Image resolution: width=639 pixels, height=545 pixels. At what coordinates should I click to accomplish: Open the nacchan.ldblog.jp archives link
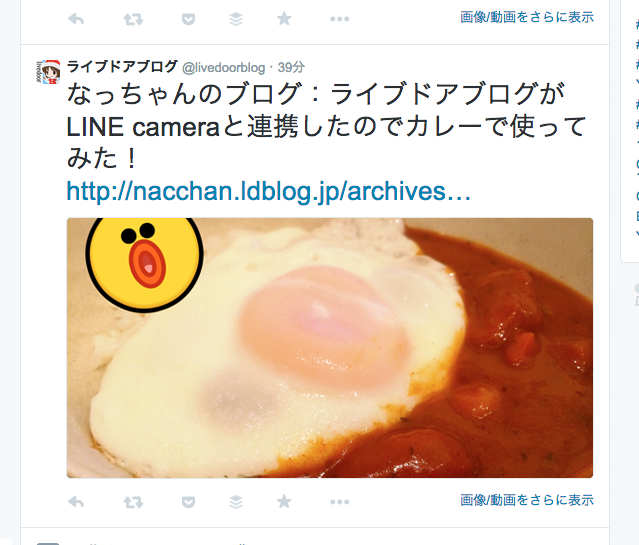coord(269,191)
